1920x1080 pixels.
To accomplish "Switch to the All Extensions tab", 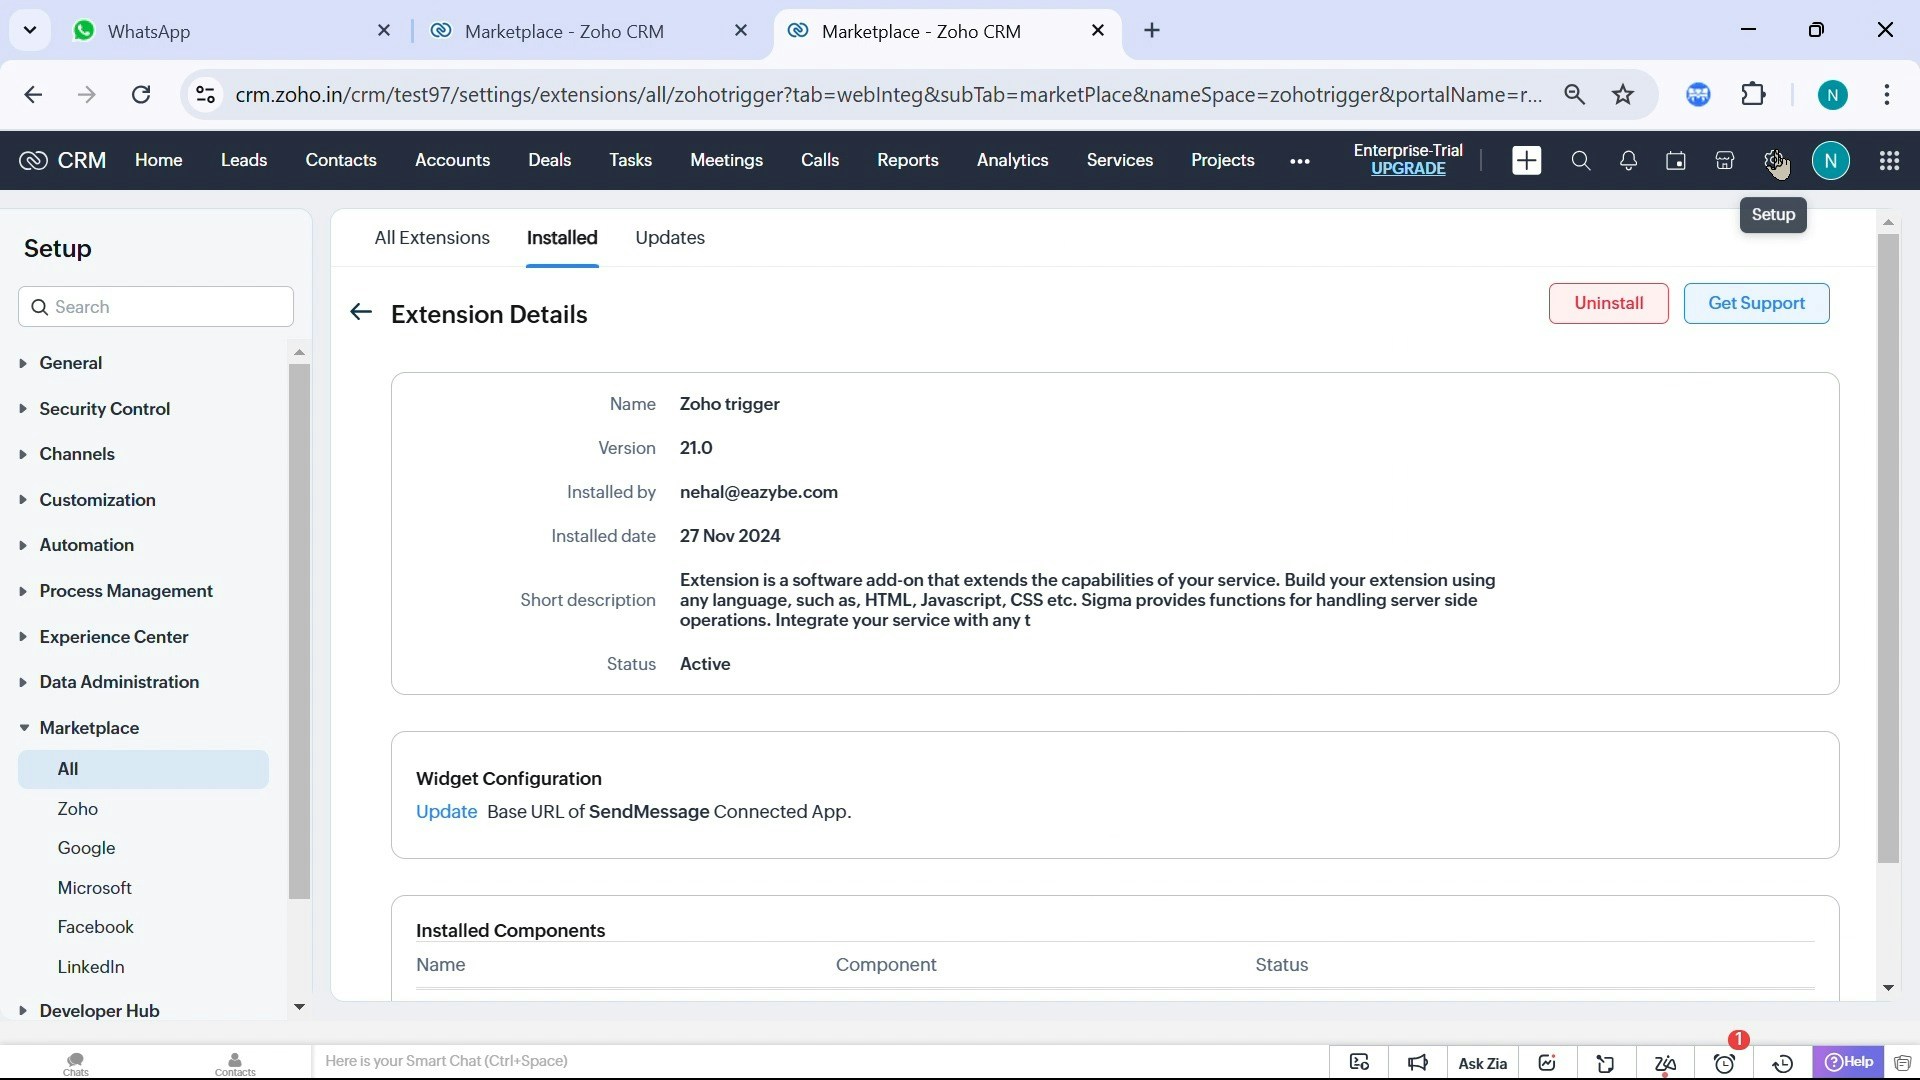I will point(432,238).
